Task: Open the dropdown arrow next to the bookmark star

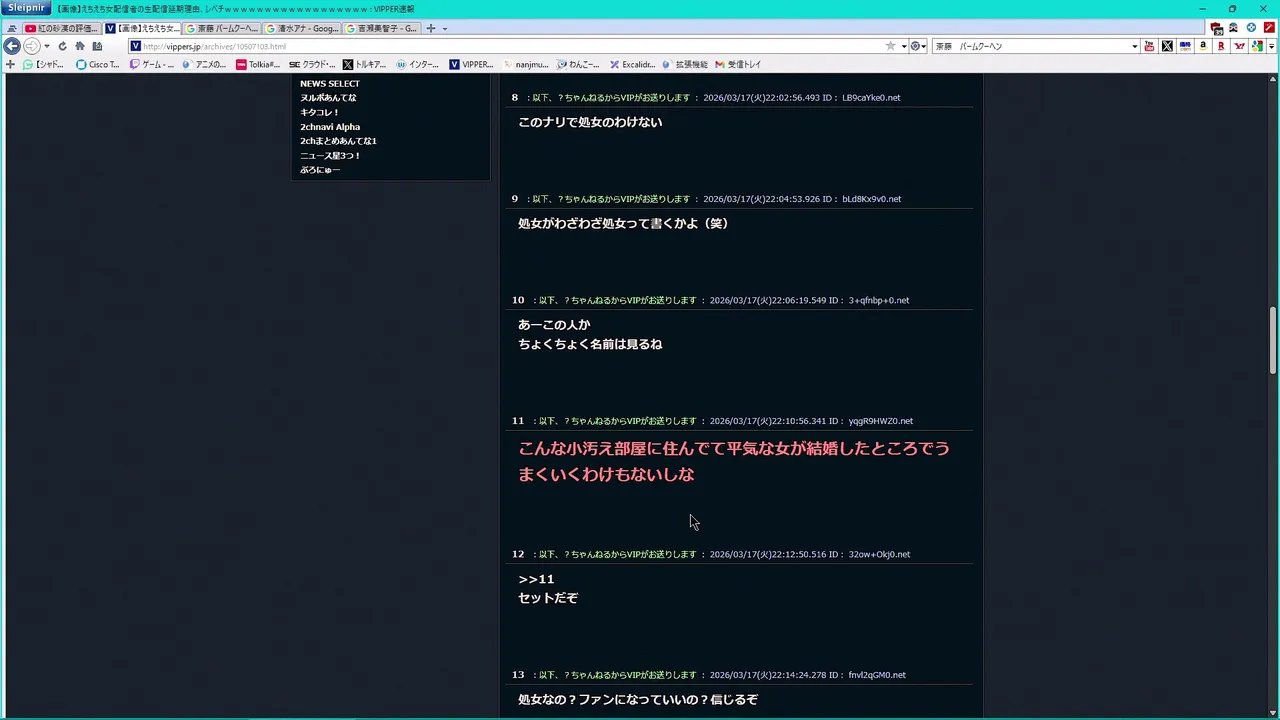Action: 904,47
